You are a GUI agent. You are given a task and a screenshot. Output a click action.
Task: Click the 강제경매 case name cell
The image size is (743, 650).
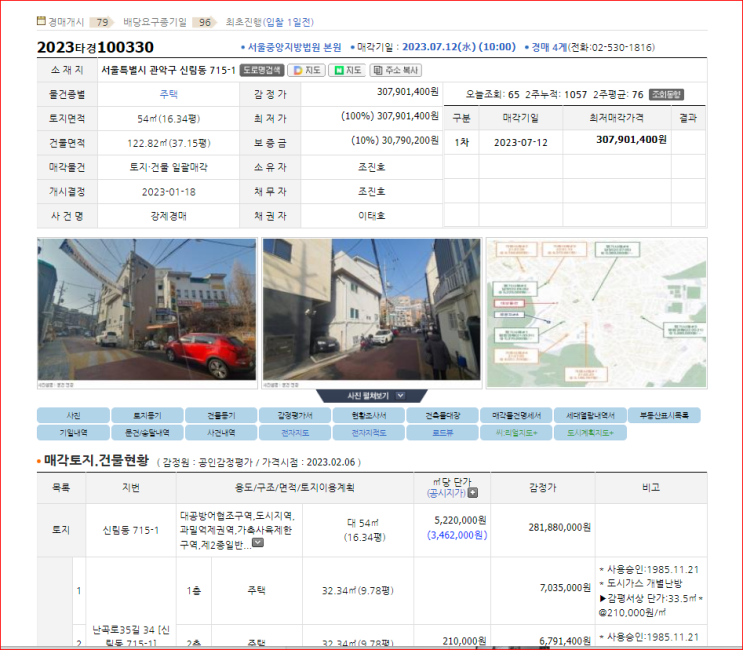[169, 216]
